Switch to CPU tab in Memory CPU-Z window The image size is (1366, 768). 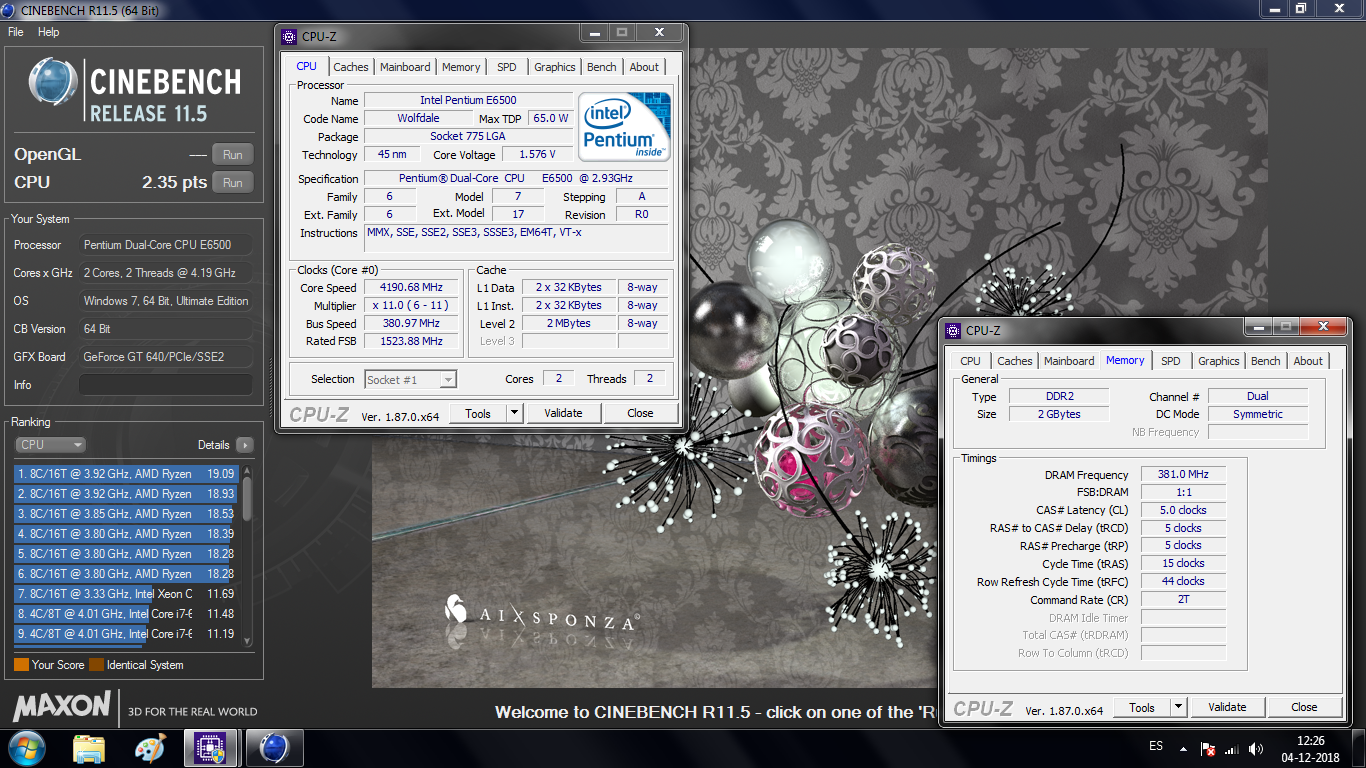(x=970, y=361)
